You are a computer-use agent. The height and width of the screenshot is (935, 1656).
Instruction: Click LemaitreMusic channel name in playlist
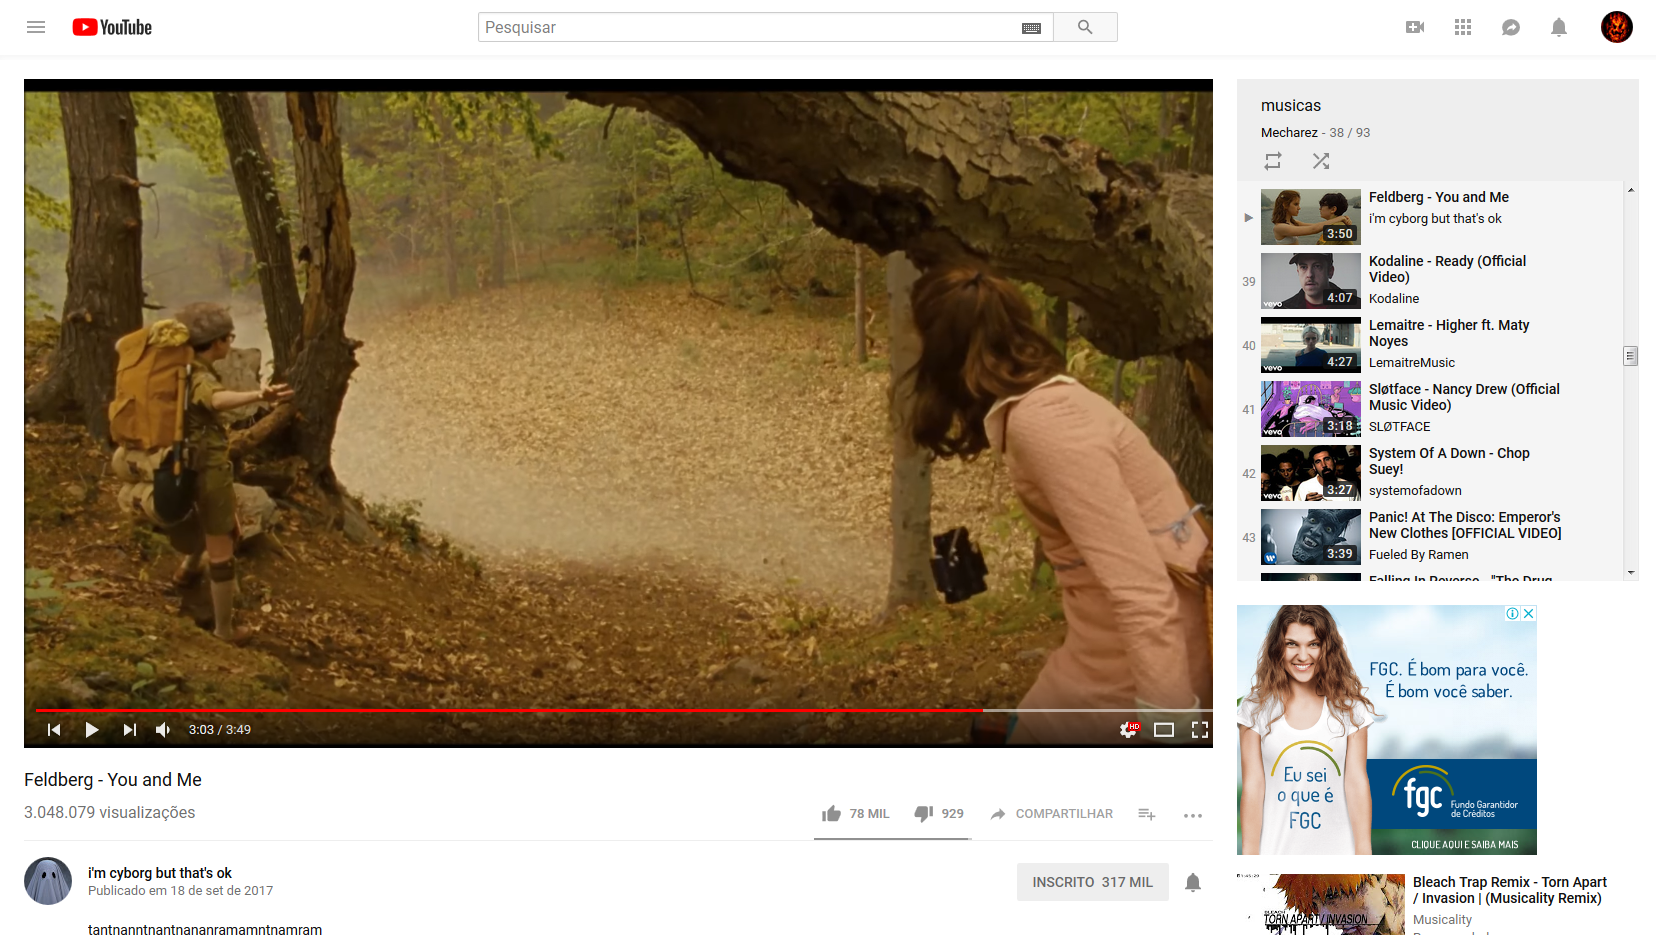coord(1412,363)
